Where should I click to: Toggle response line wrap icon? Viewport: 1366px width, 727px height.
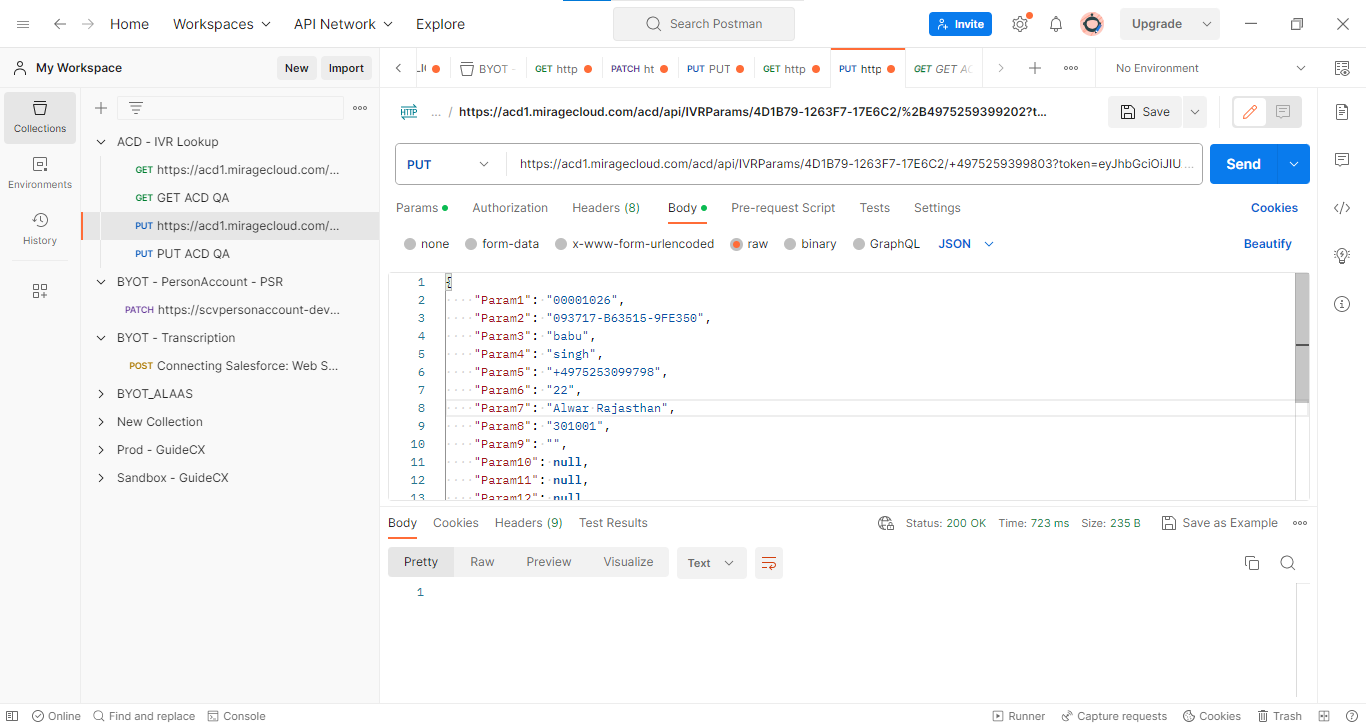click(x=769, y=563)
